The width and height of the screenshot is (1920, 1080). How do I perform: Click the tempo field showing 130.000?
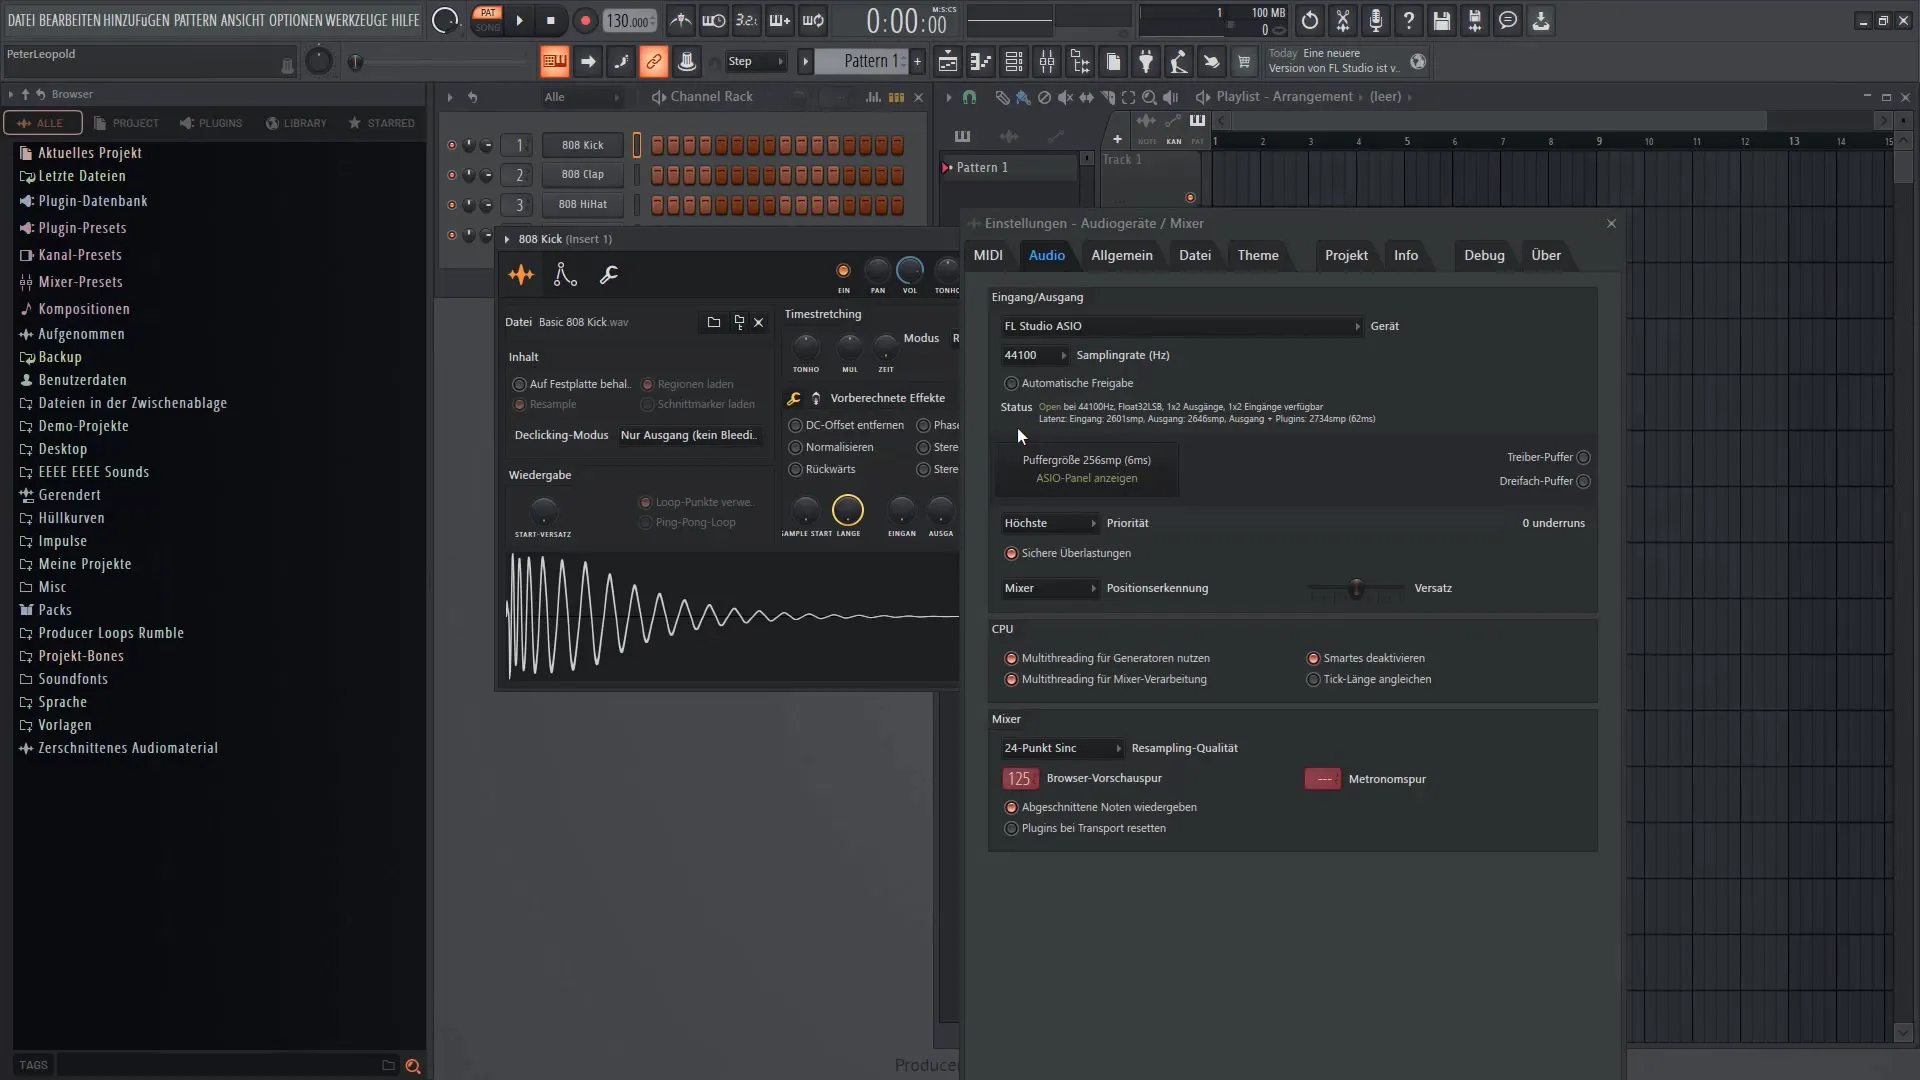(630, 20)
